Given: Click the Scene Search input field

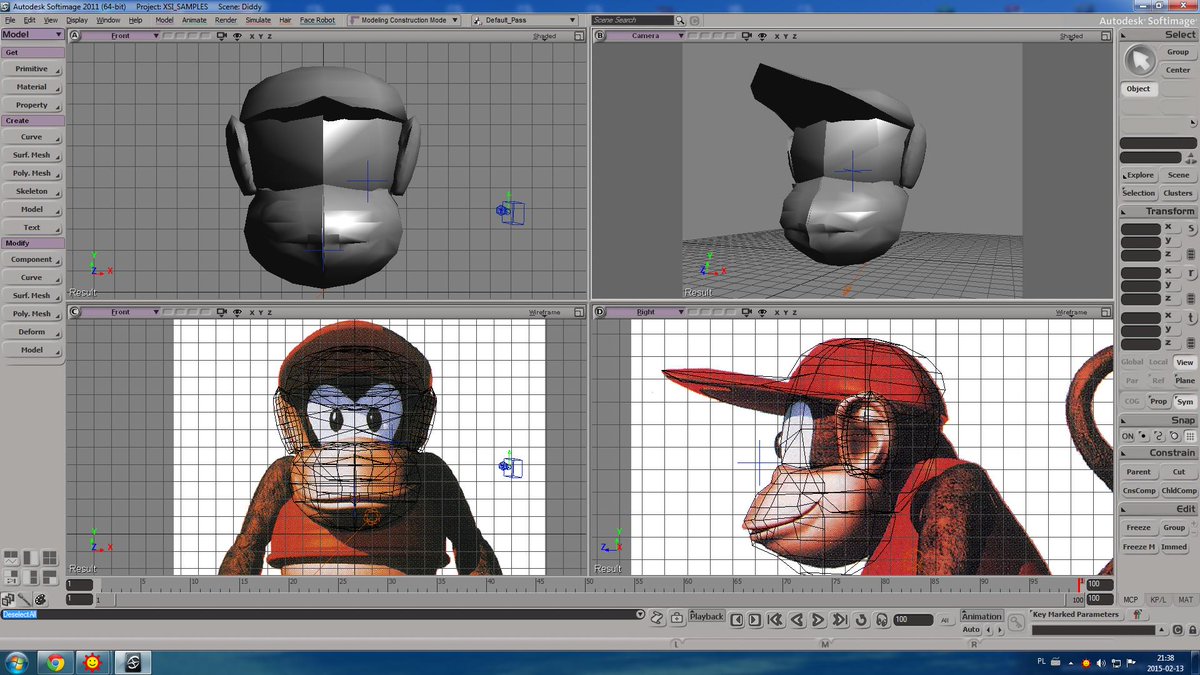Looking at the screenshot, I should tap(632, 20).
